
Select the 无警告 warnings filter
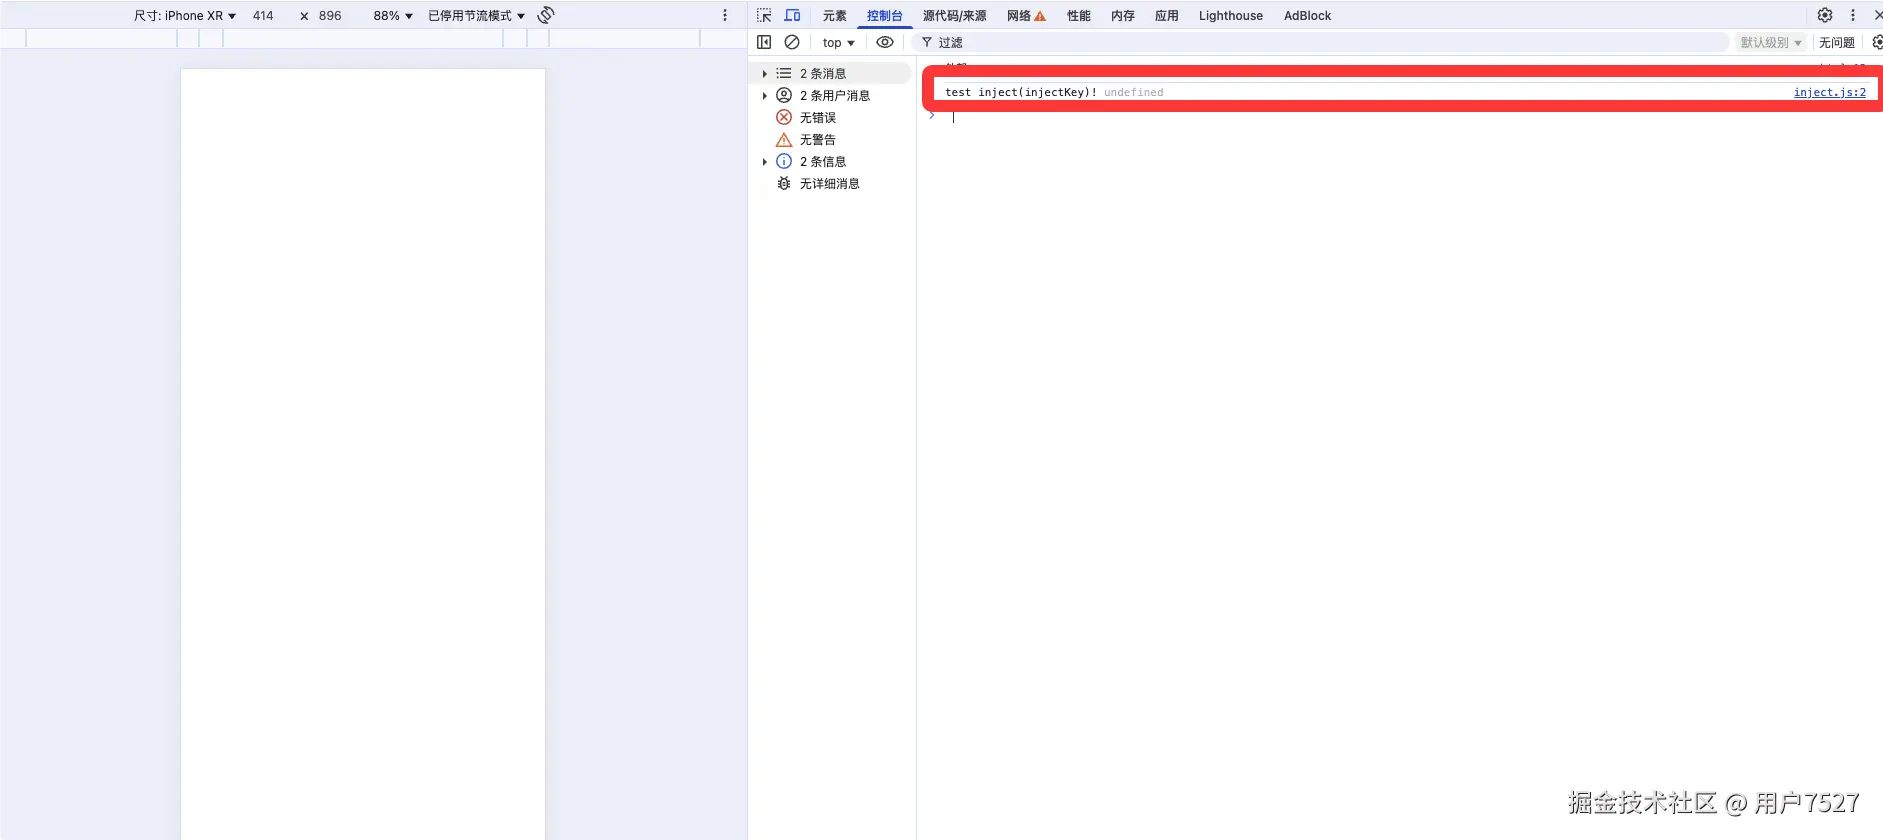click(817, 140)
